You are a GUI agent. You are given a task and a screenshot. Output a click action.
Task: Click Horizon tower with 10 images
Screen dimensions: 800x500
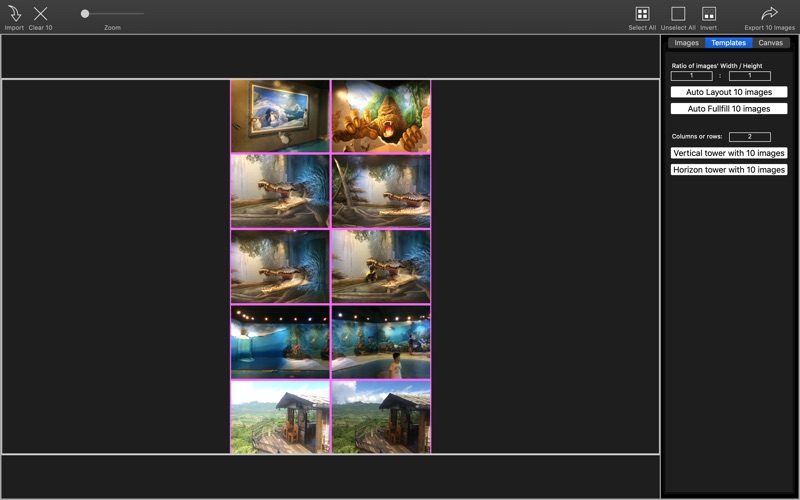pyautogui.click(x=729, y=169)
